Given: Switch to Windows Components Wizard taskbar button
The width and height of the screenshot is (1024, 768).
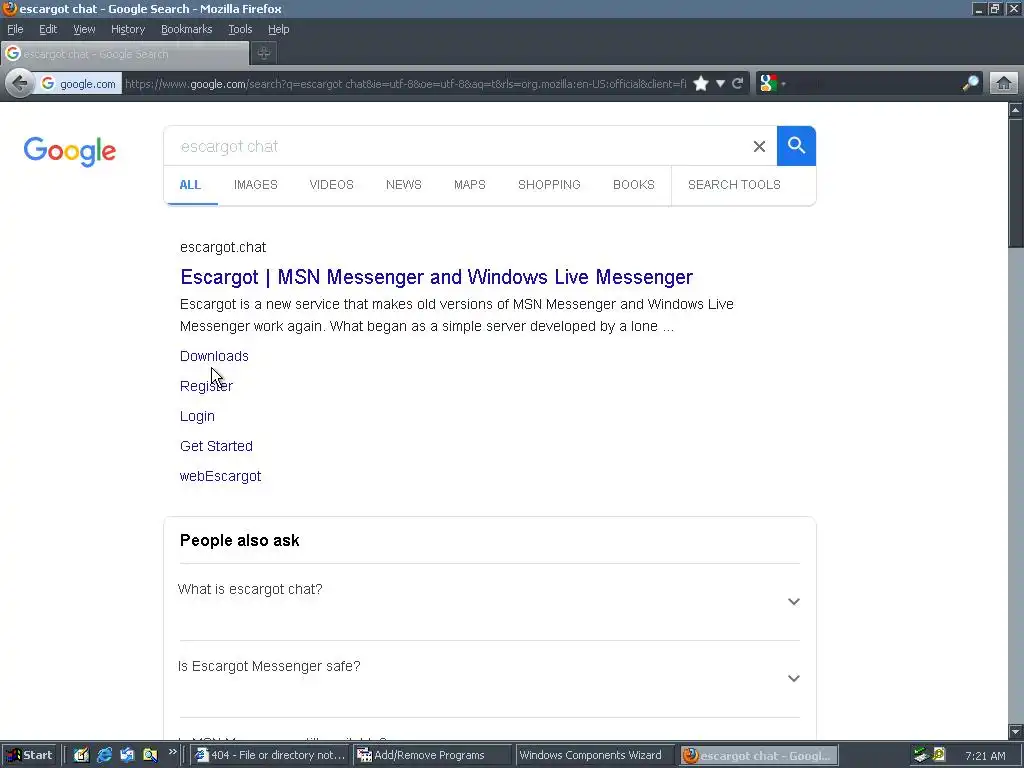Looking at the screenshot, I should pos(596,755).
